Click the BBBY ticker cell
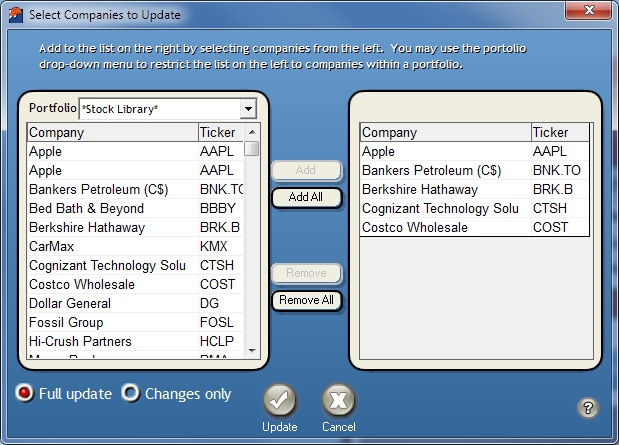The height and width of the screenshot is (445, 619). click(221, 208)
